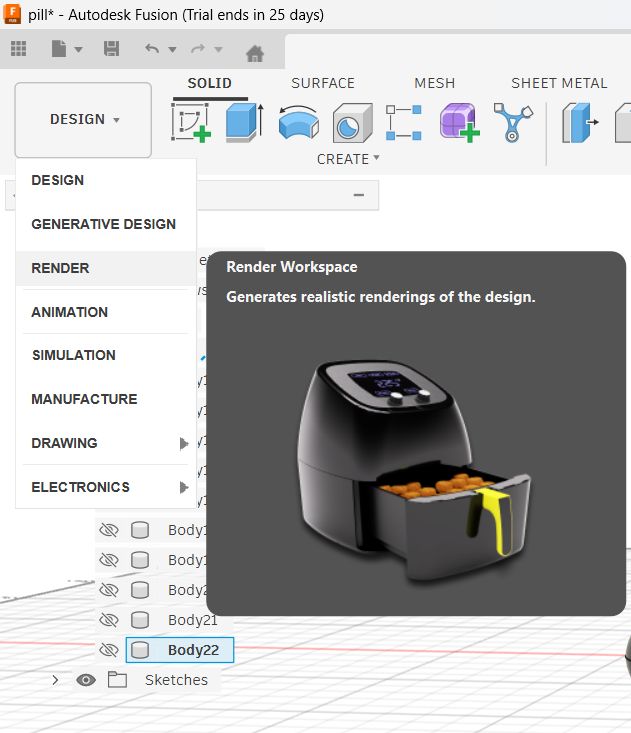Click the Create Form purple icon

coord(459,122)
